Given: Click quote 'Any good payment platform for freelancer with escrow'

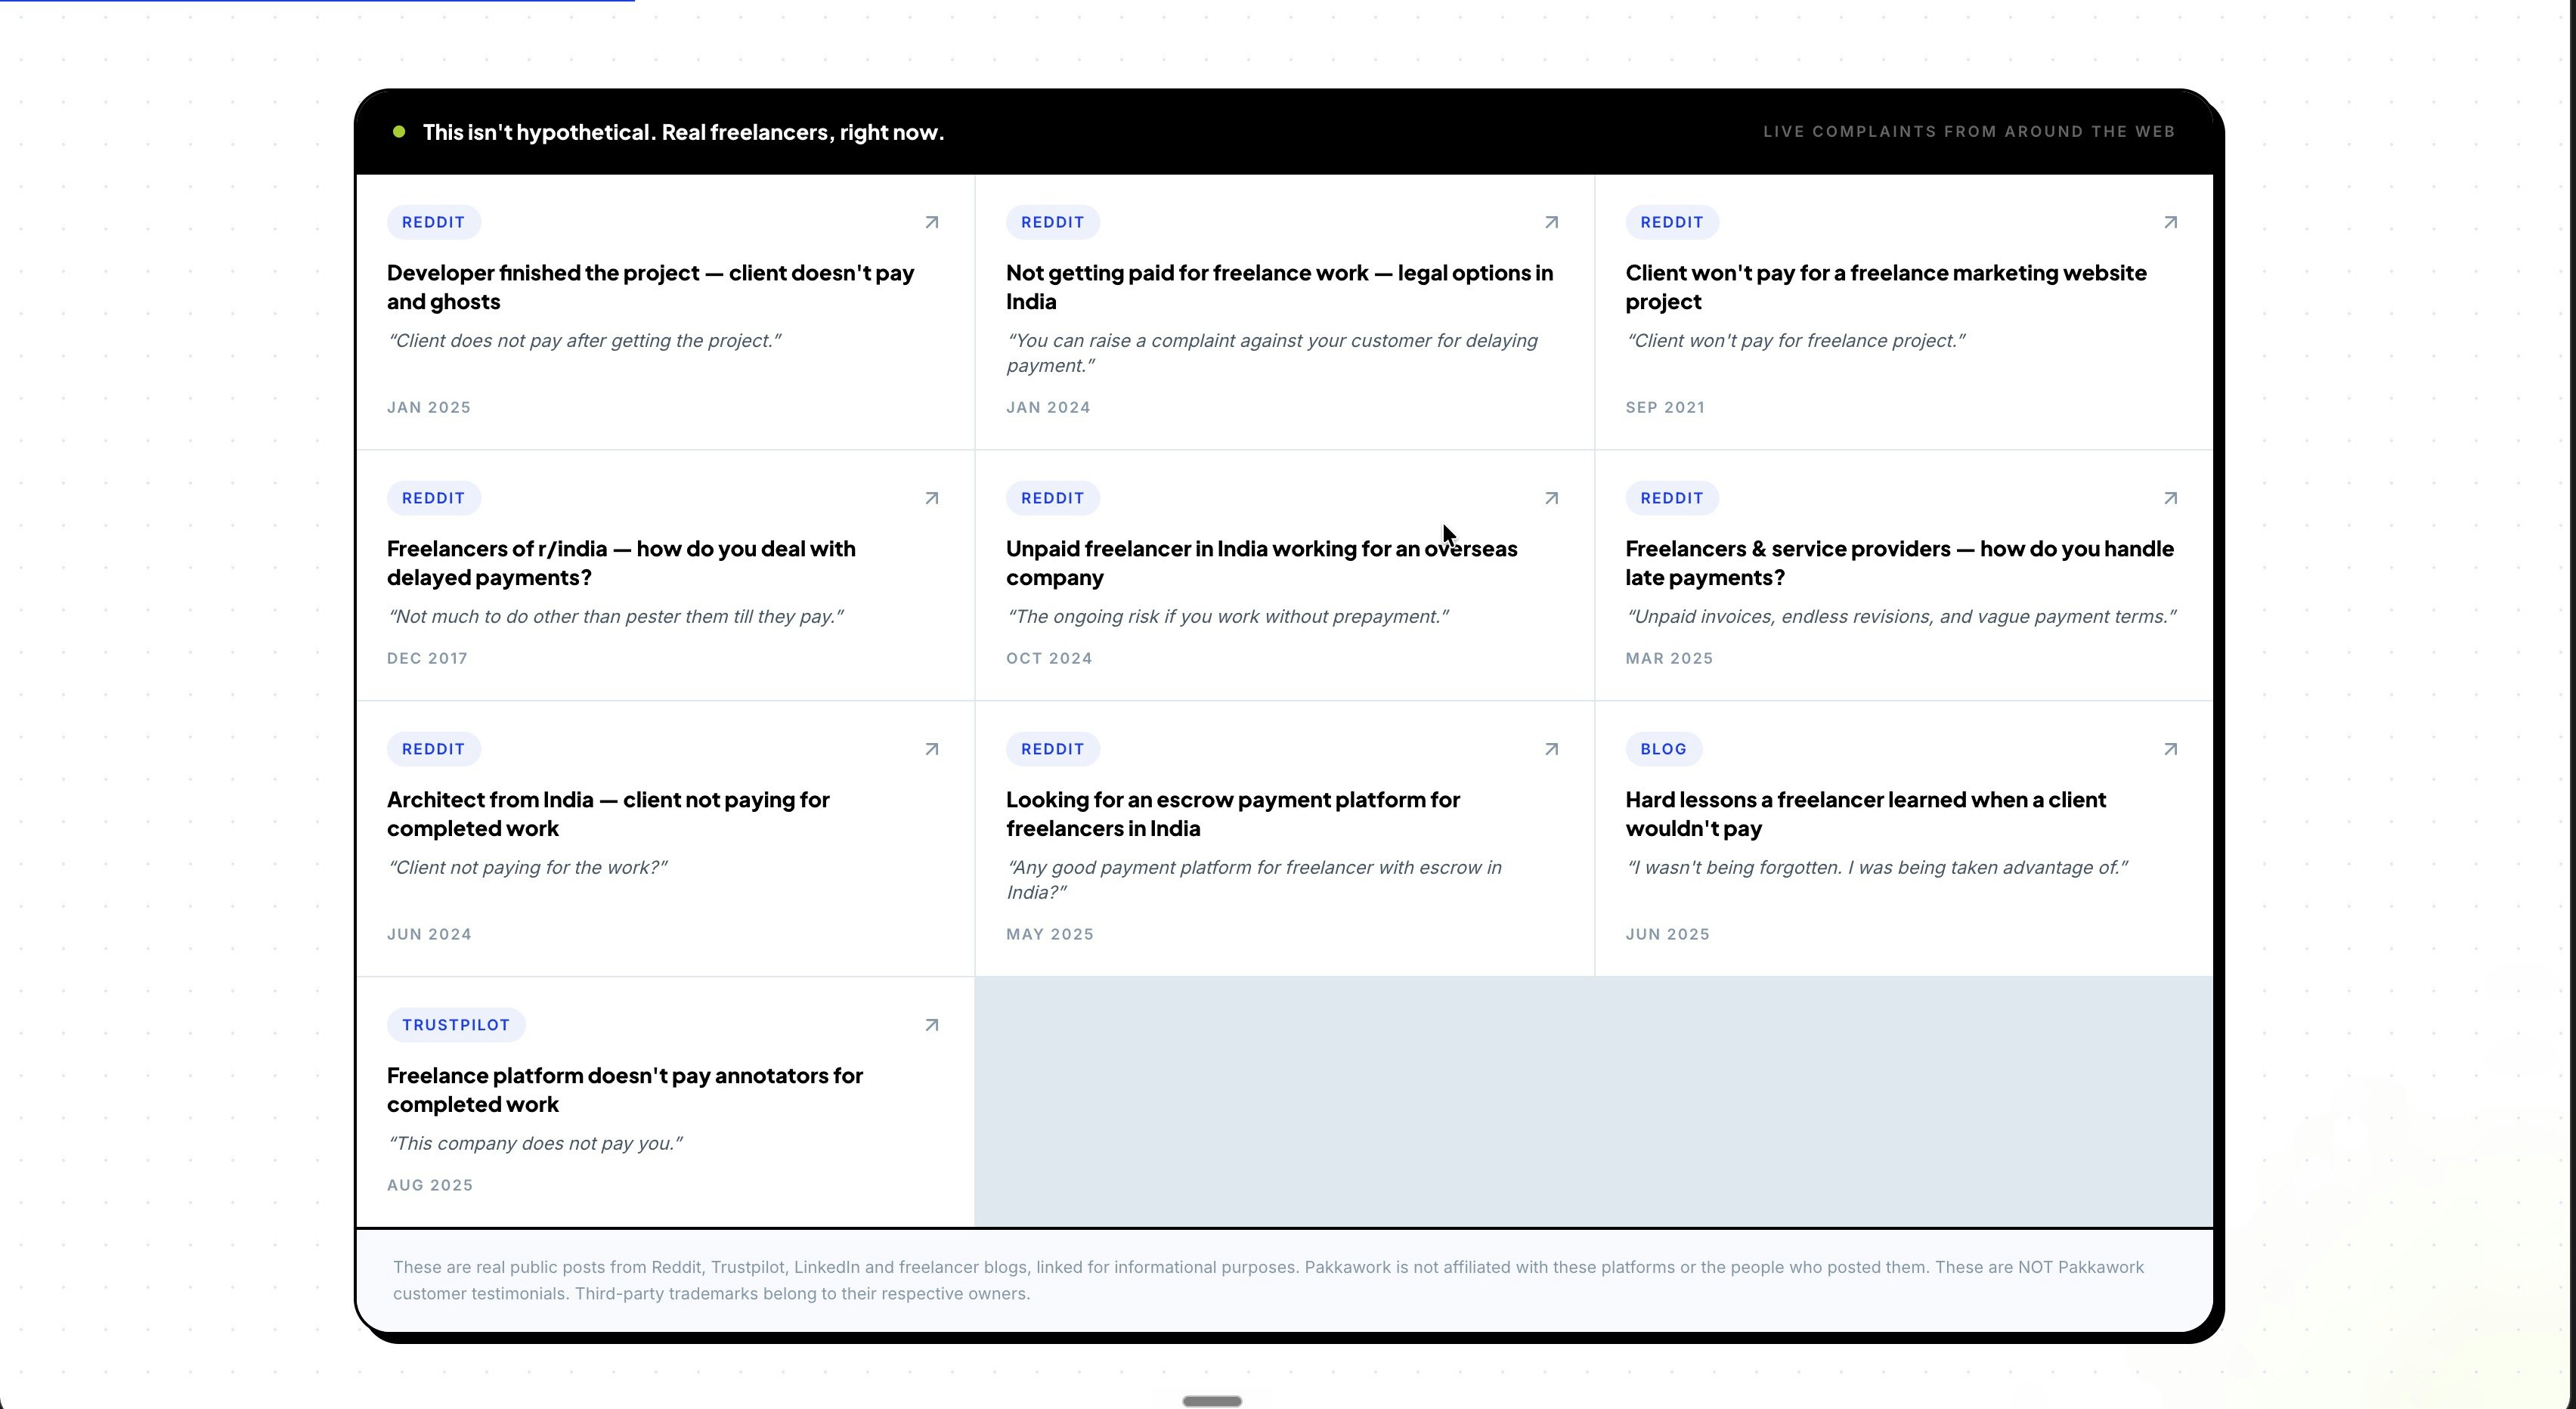Looking at the screenshot, I should coord(1254,880).
